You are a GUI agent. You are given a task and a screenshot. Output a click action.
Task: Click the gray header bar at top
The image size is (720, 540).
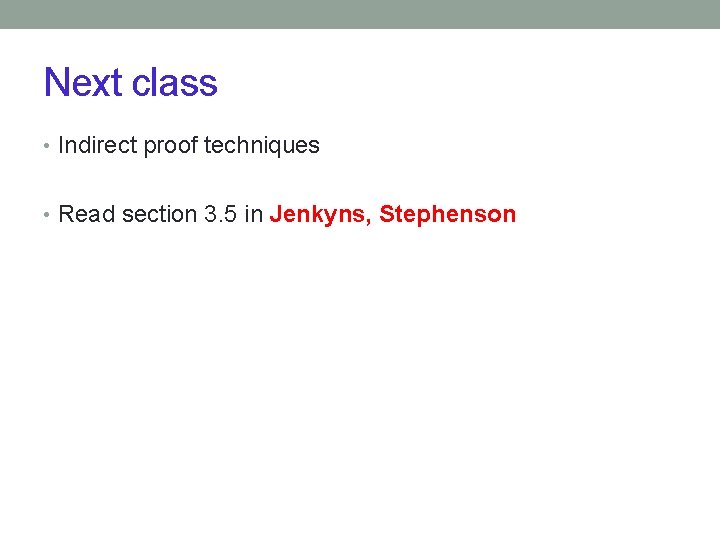(x=360, y=14)
